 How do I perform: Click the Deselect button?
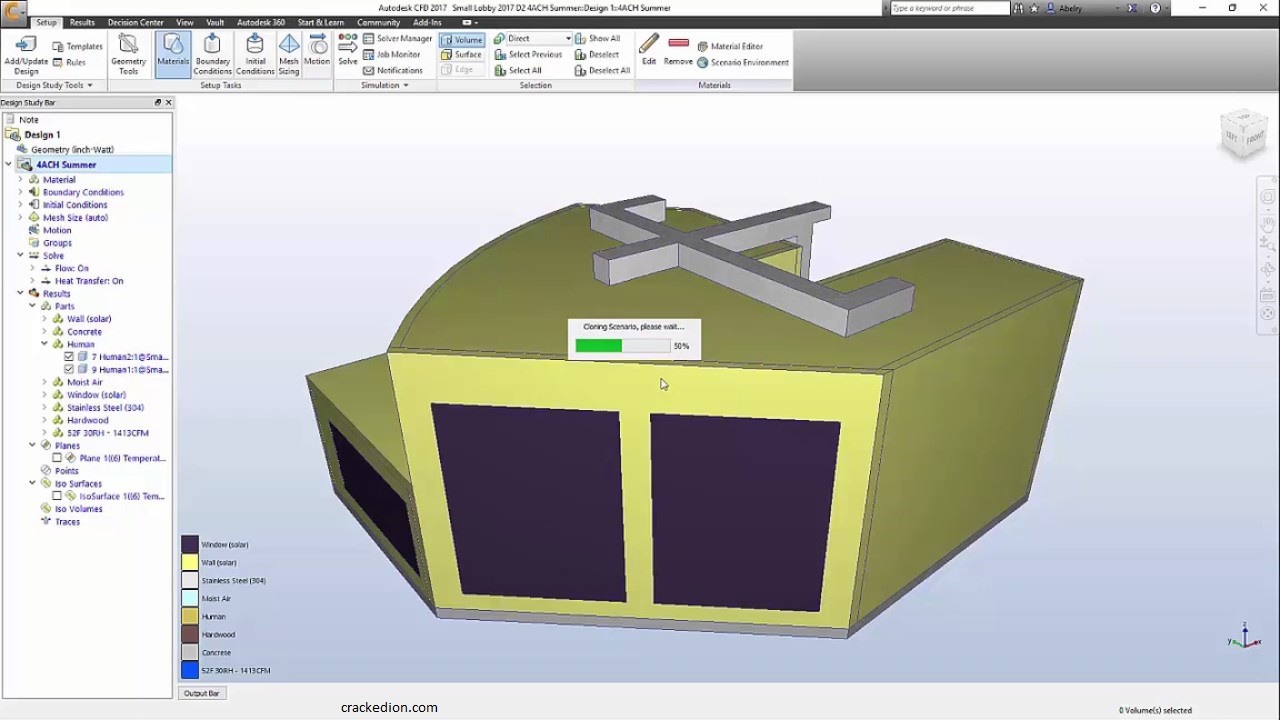click(597, 54)
